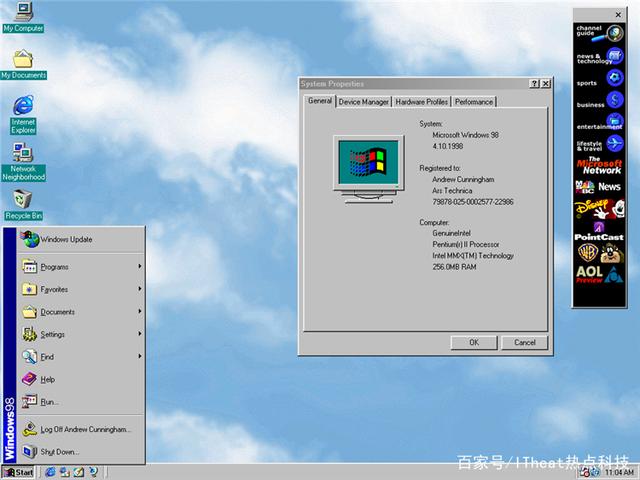Select the Internet Explorer desktop icon
This screenshot has width=640, height=480.
(23, 115)
